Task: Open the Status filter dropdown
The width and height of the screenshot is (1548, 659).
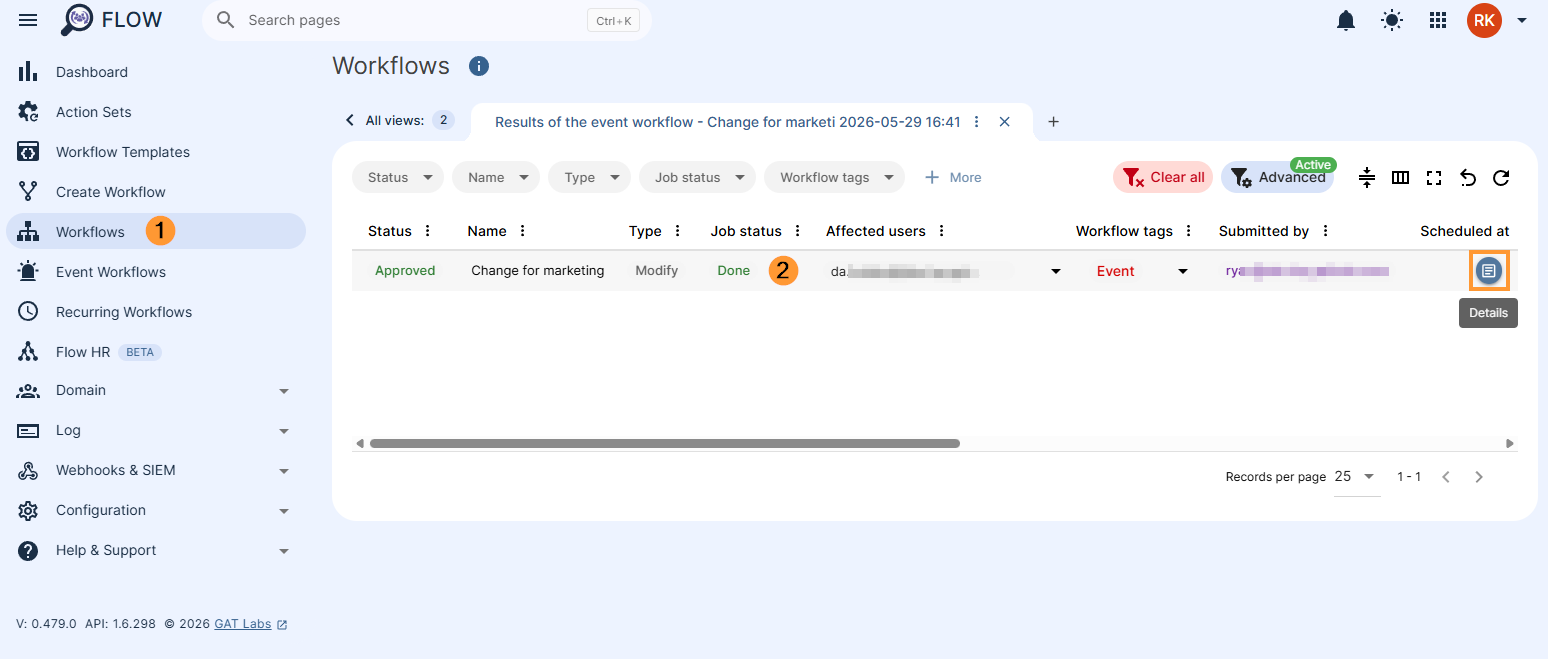Action: [x=398, y=177]
